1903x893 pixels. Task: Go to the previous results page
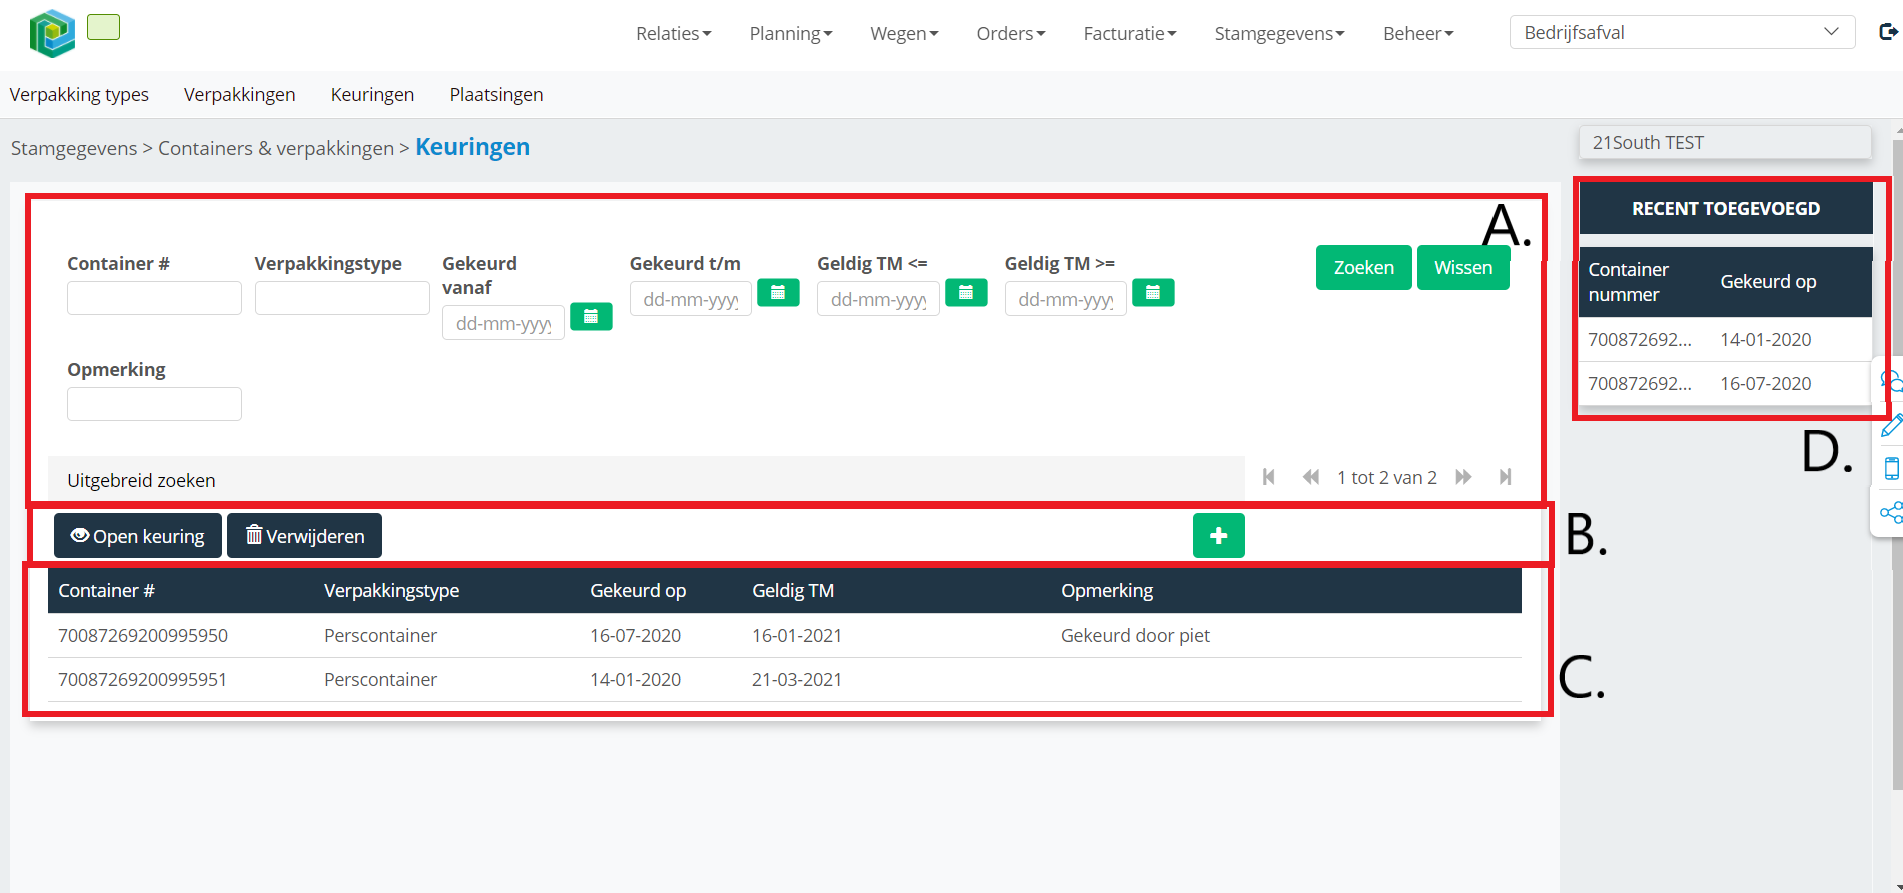click(x=1310, y=477)
